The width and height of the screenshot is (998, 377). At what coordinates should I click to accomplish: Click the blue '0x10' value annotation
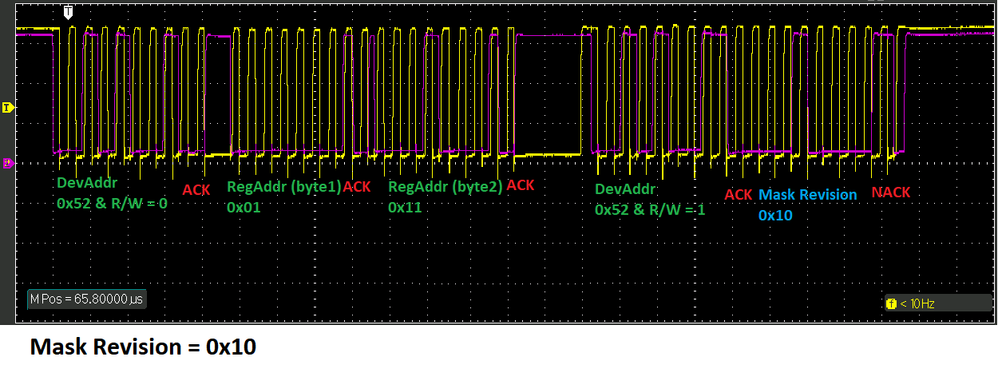775,215
